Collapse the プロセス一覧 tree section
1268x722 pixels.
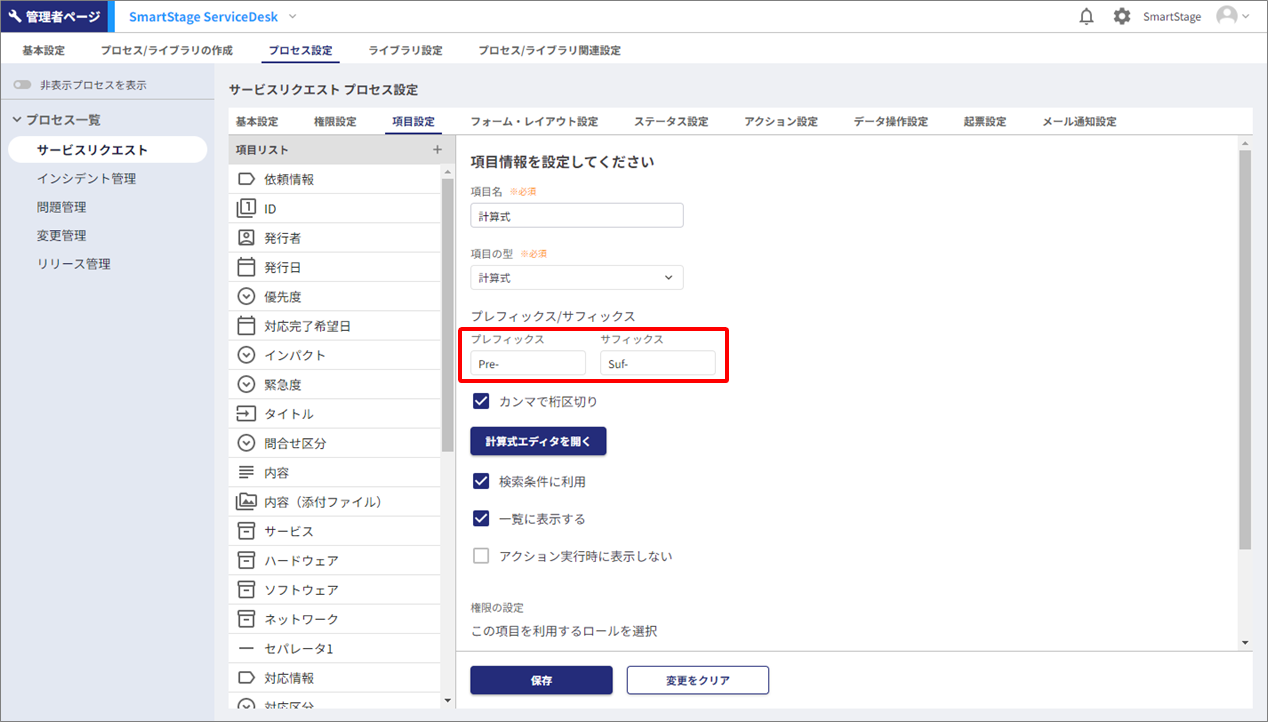click(x=17, y=120)
